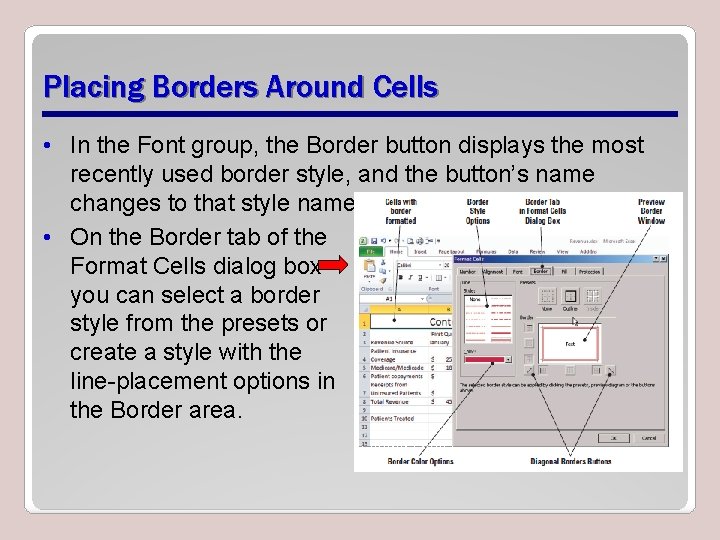Open the font name dropdown
This screenshot has height=540, width=720.
click(440, 265)
